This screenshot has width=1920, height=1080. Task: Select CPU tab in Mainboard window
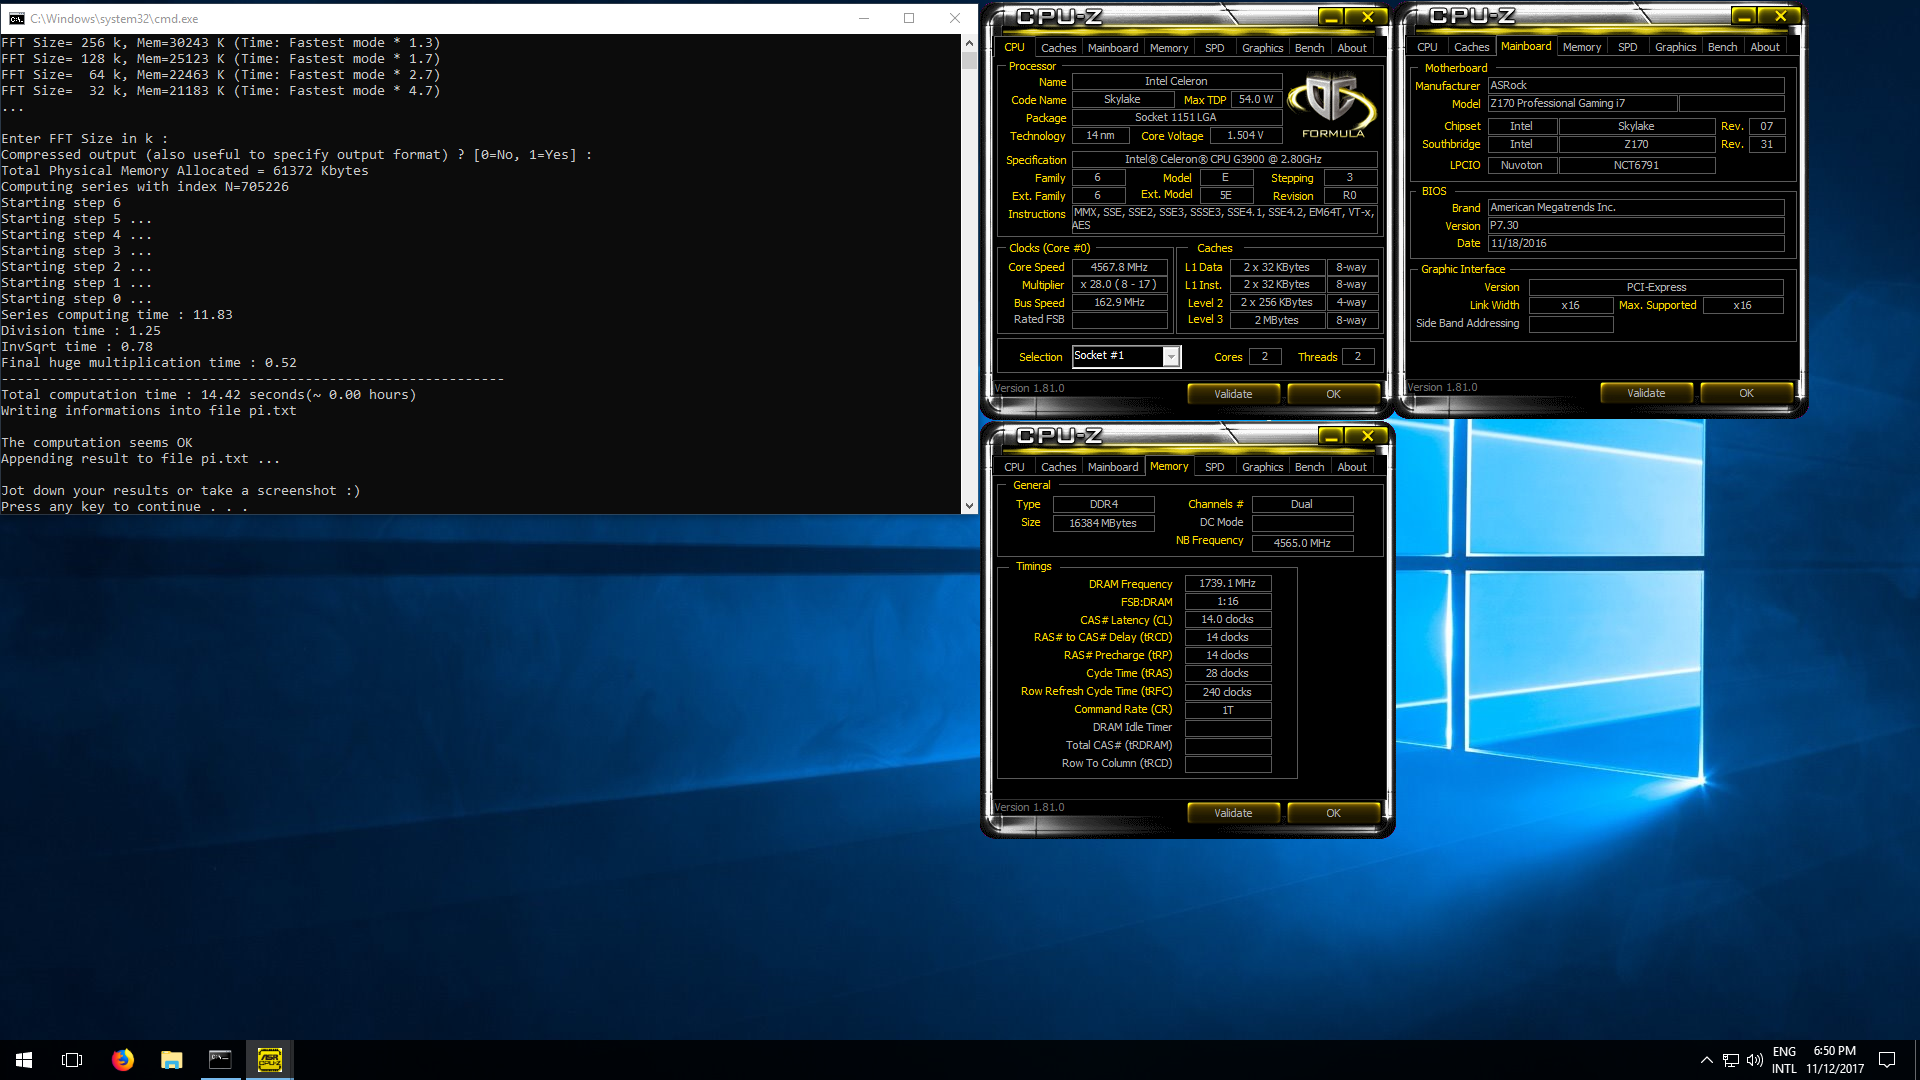[1427, 47]
